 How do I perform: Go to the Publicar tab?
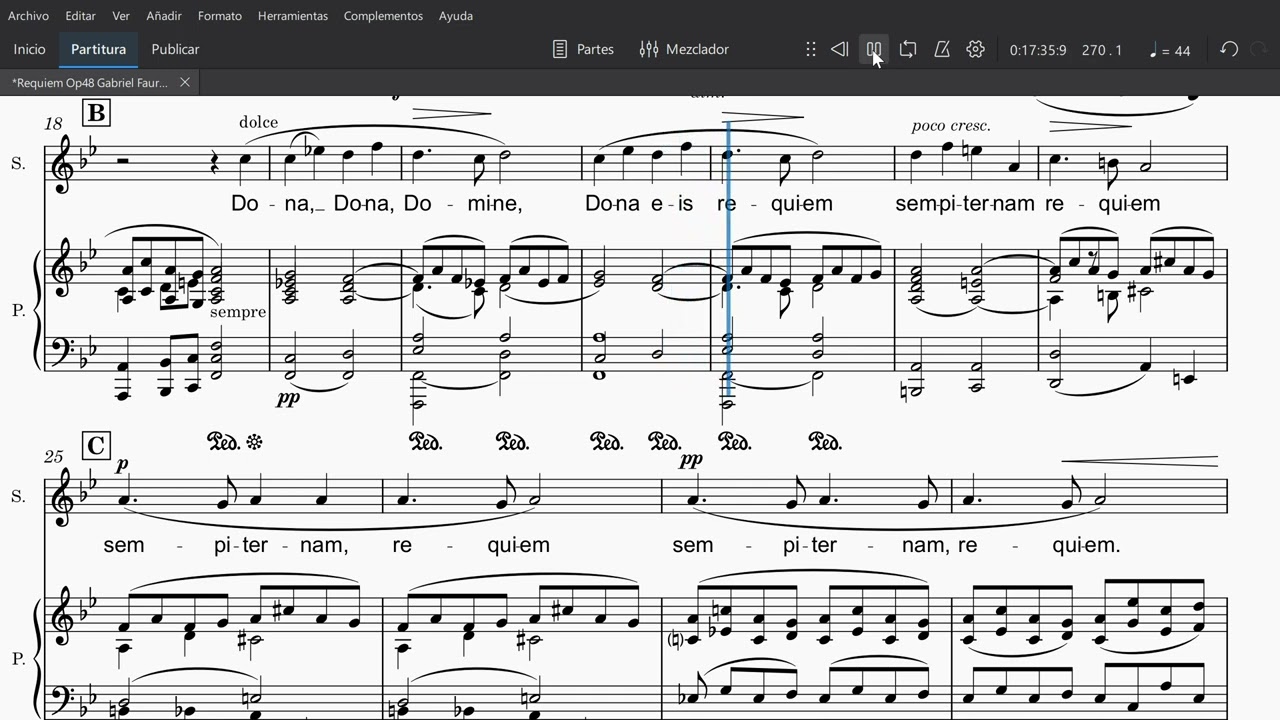(175, 49)
